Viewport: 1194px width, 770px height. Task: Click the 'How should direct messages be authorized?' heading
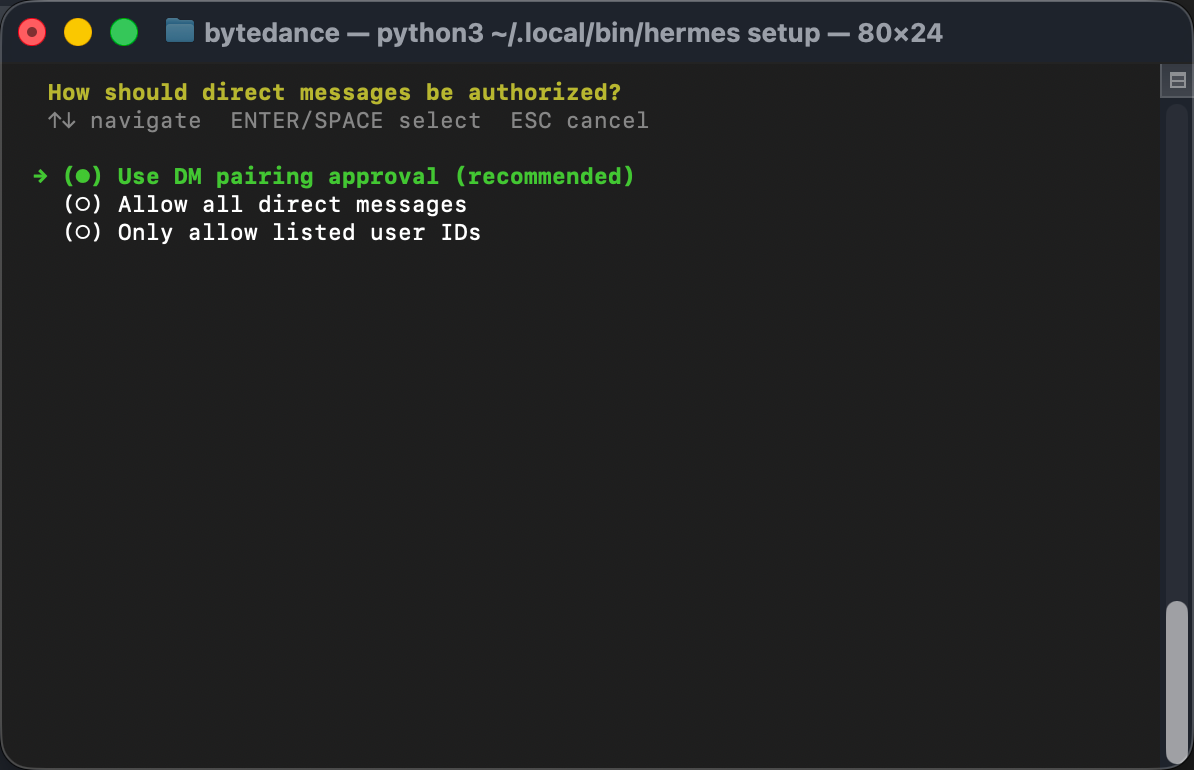tap(334, 93)
